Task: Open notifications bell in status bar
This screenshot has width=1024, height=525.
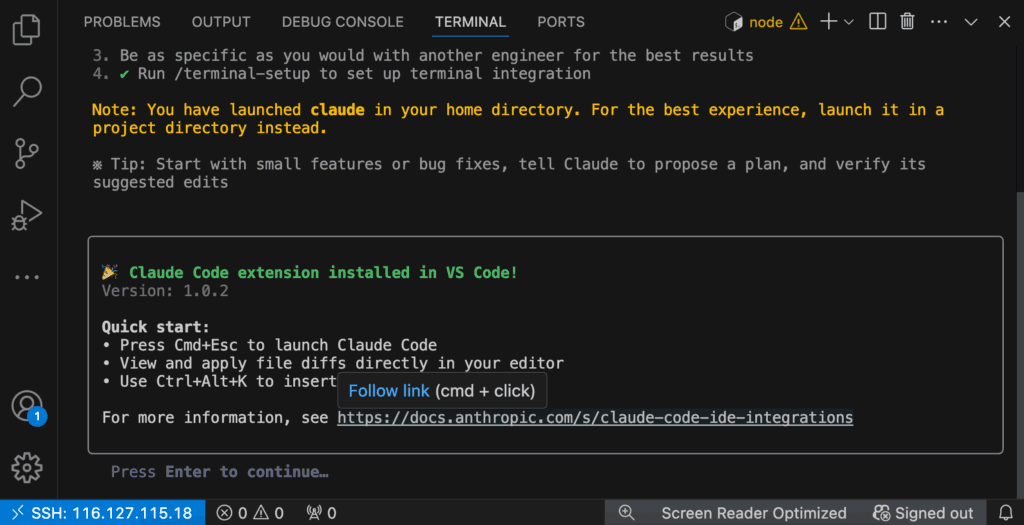Action: (x=1006, y=513)
